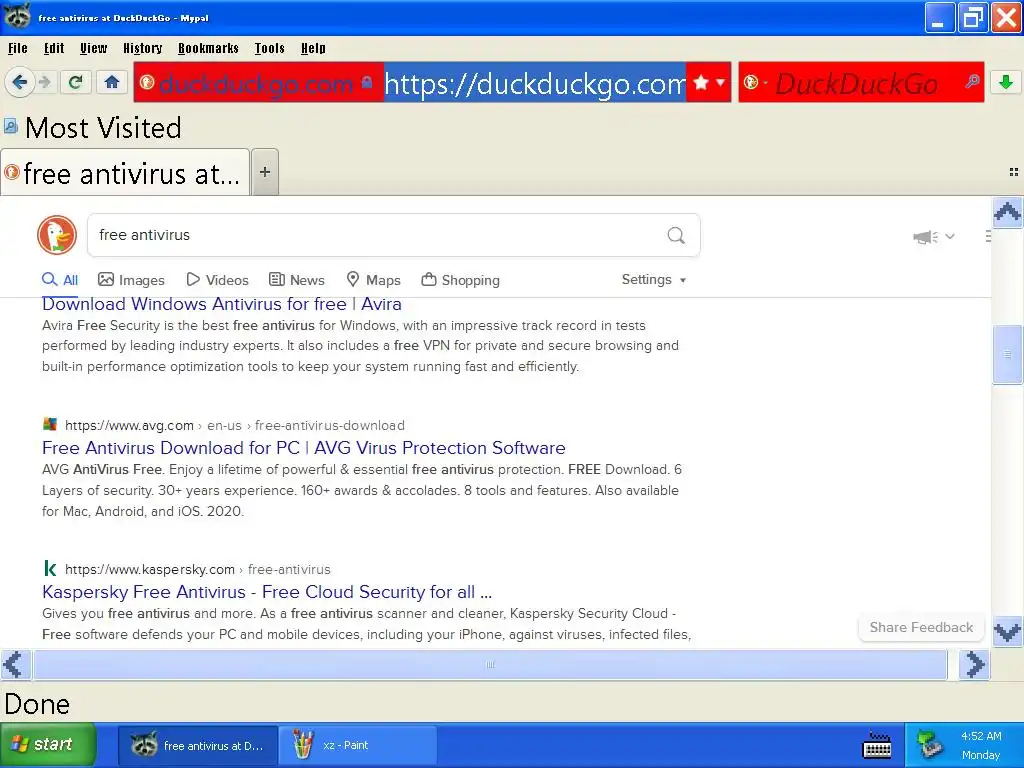
Task: Click the list all tabs icon
Action: (1014, 172)
